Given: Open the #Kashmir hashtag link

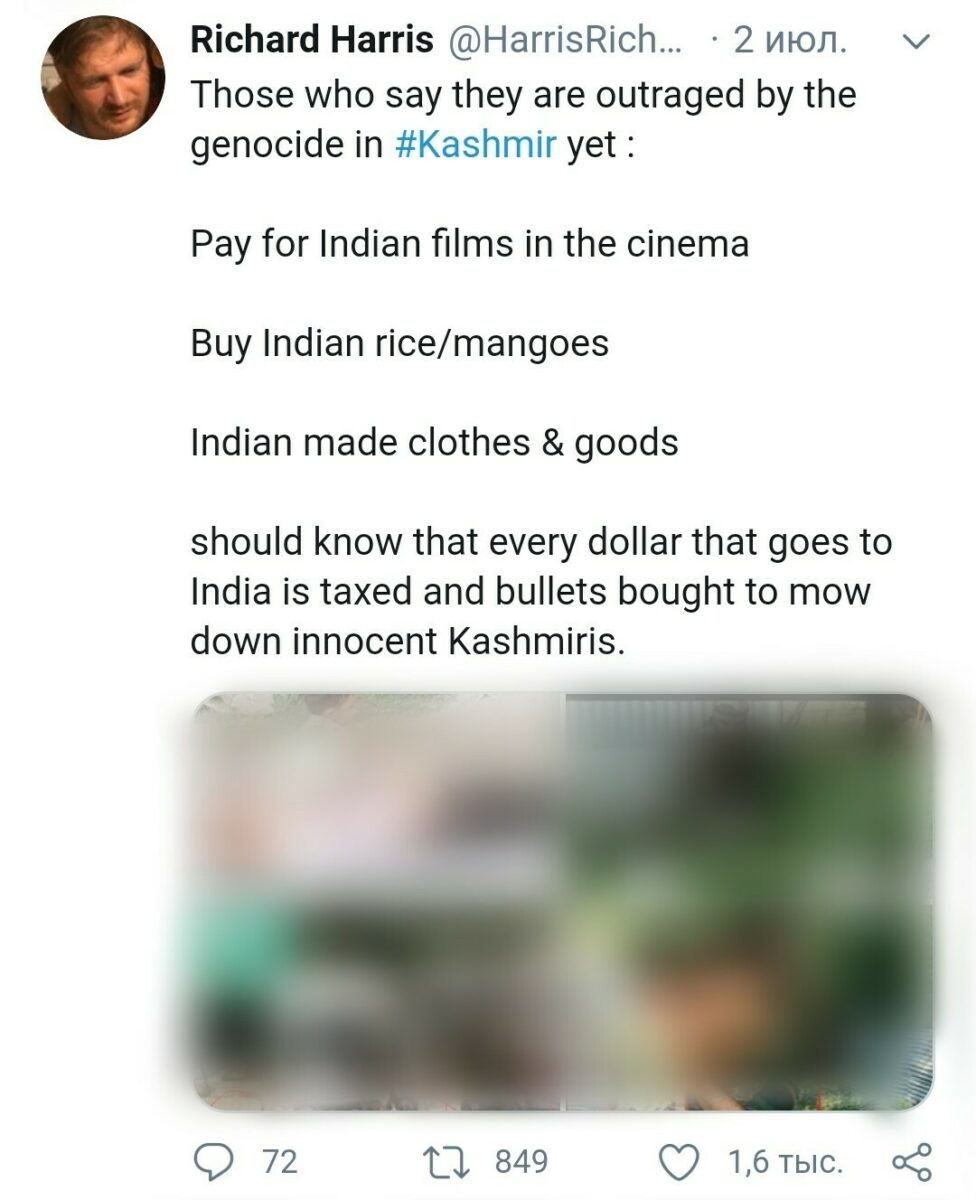Looking at the screenshot, I should tap(476, 144).
